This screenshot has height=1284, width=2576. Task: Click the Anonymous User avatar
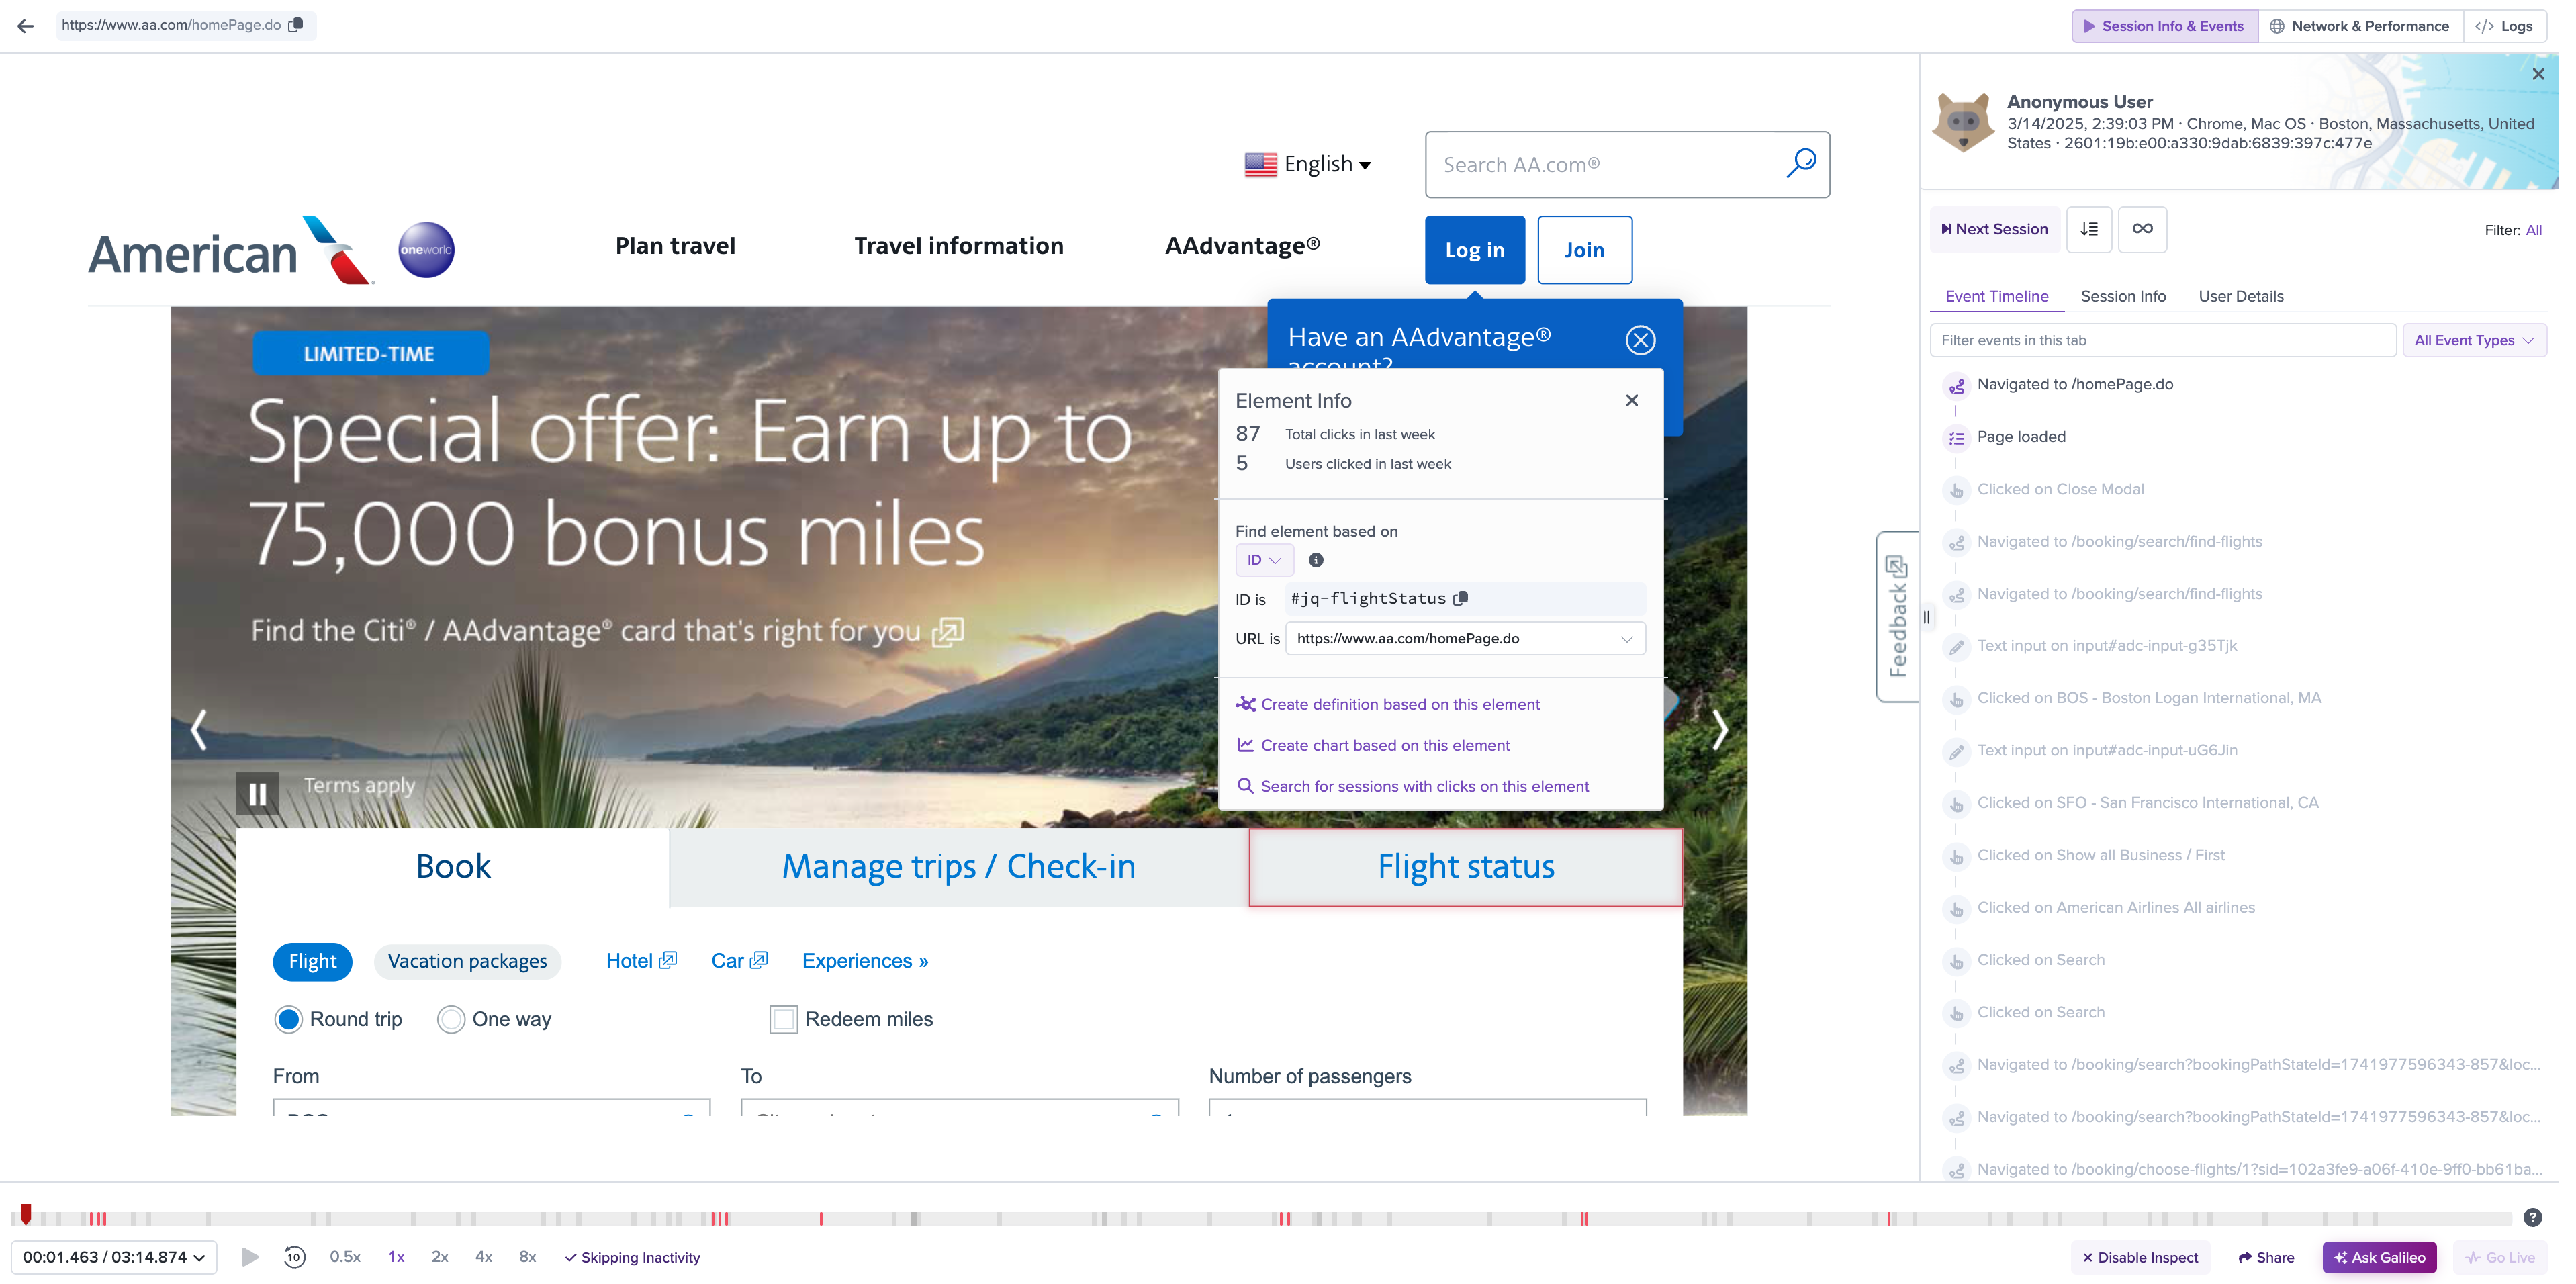(x=1963, y=122)
